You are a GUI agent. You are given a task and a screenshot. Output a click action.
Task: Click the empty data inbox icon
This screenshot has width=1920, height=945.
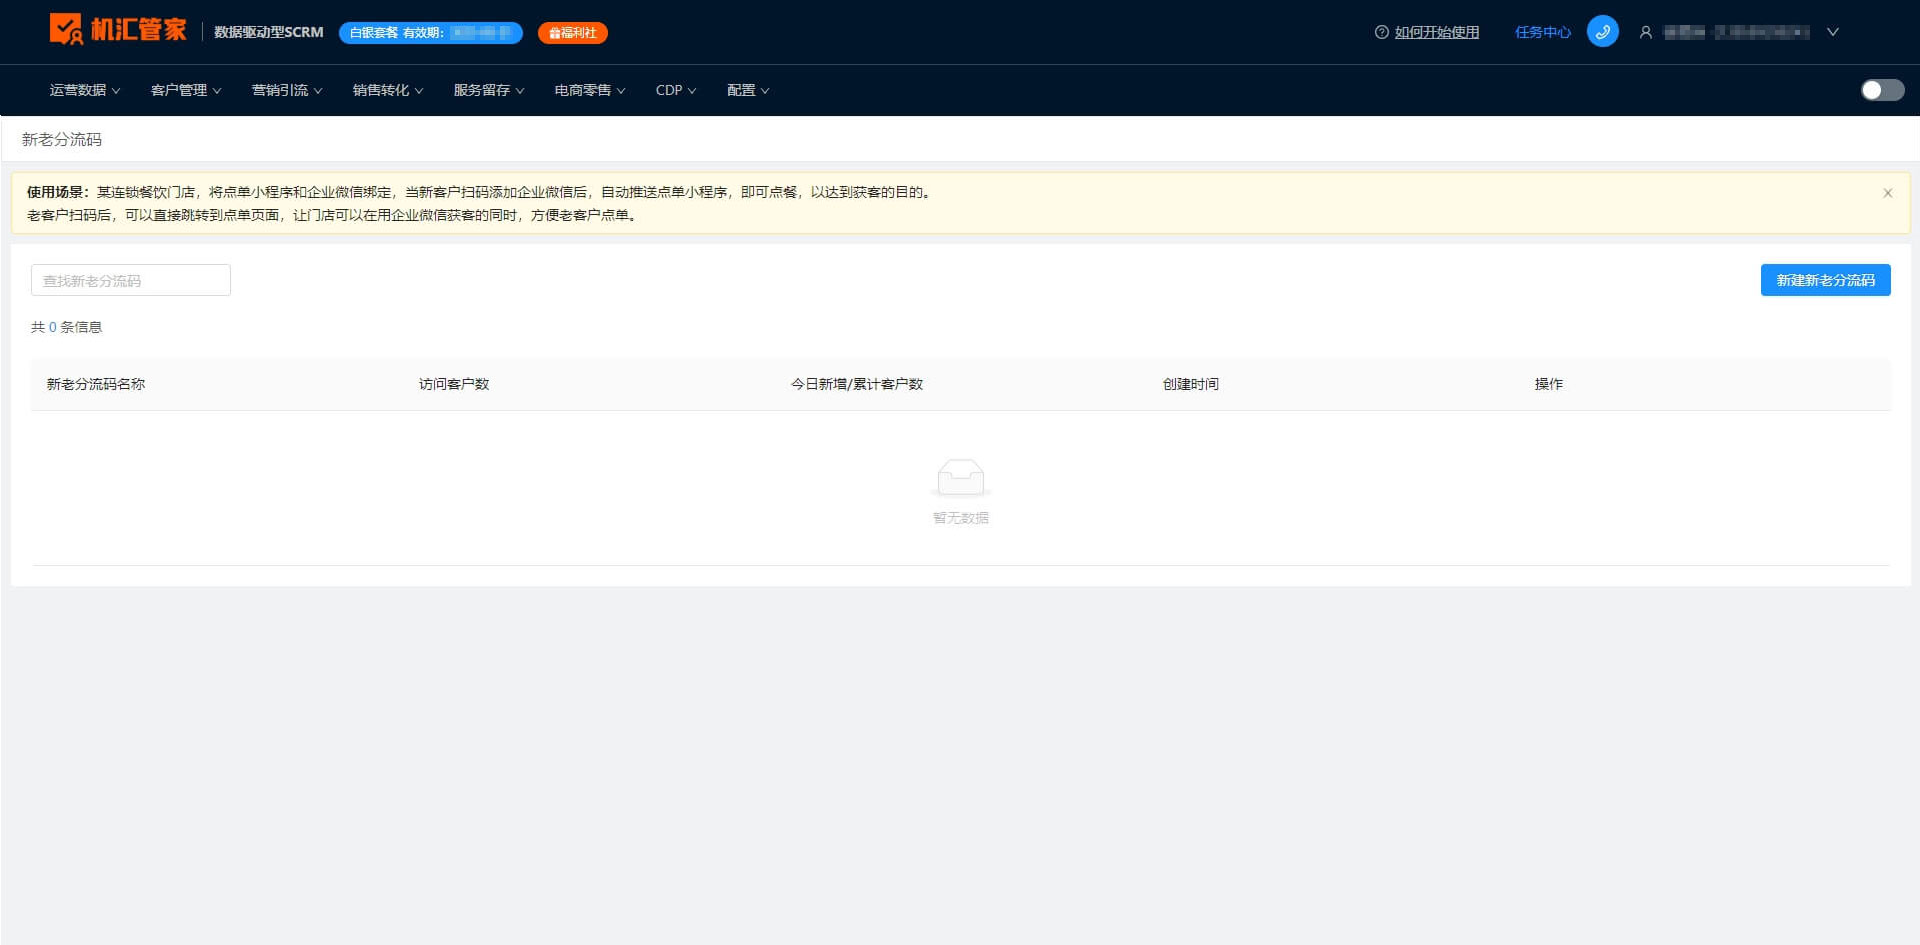960,478
